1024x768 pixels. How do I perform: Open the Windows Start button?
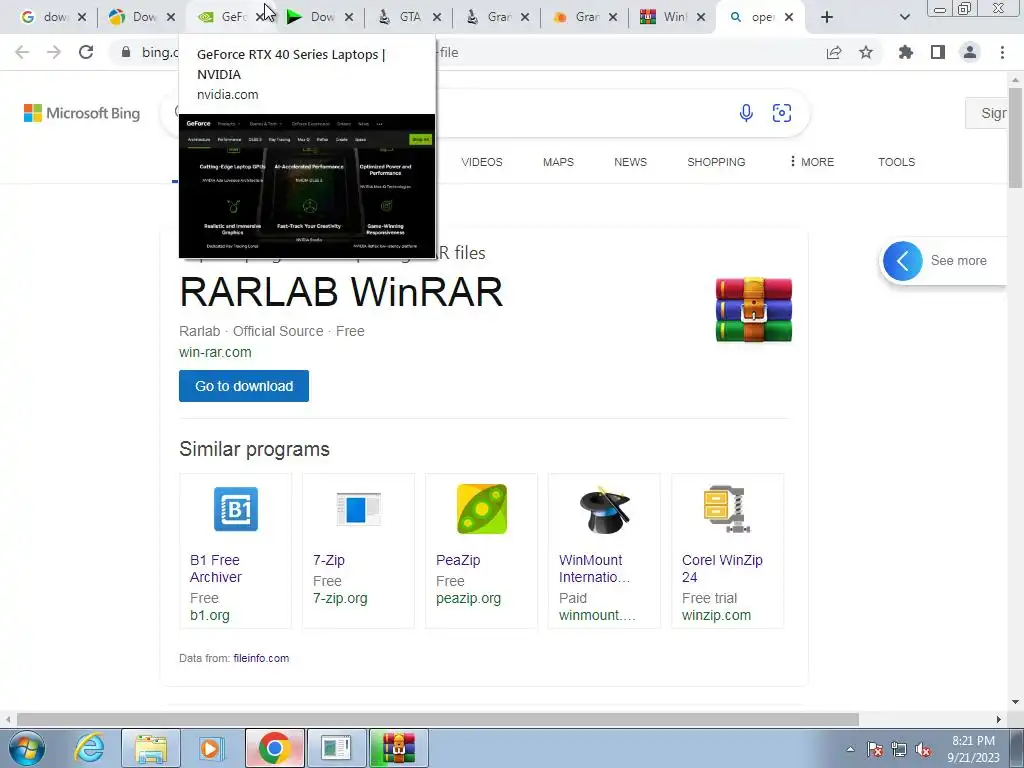click(26, 748)
